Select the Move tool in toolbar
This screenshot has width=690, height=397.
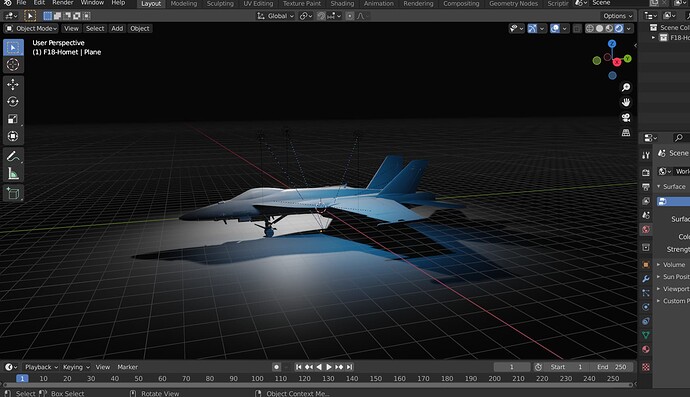point(13,84)
